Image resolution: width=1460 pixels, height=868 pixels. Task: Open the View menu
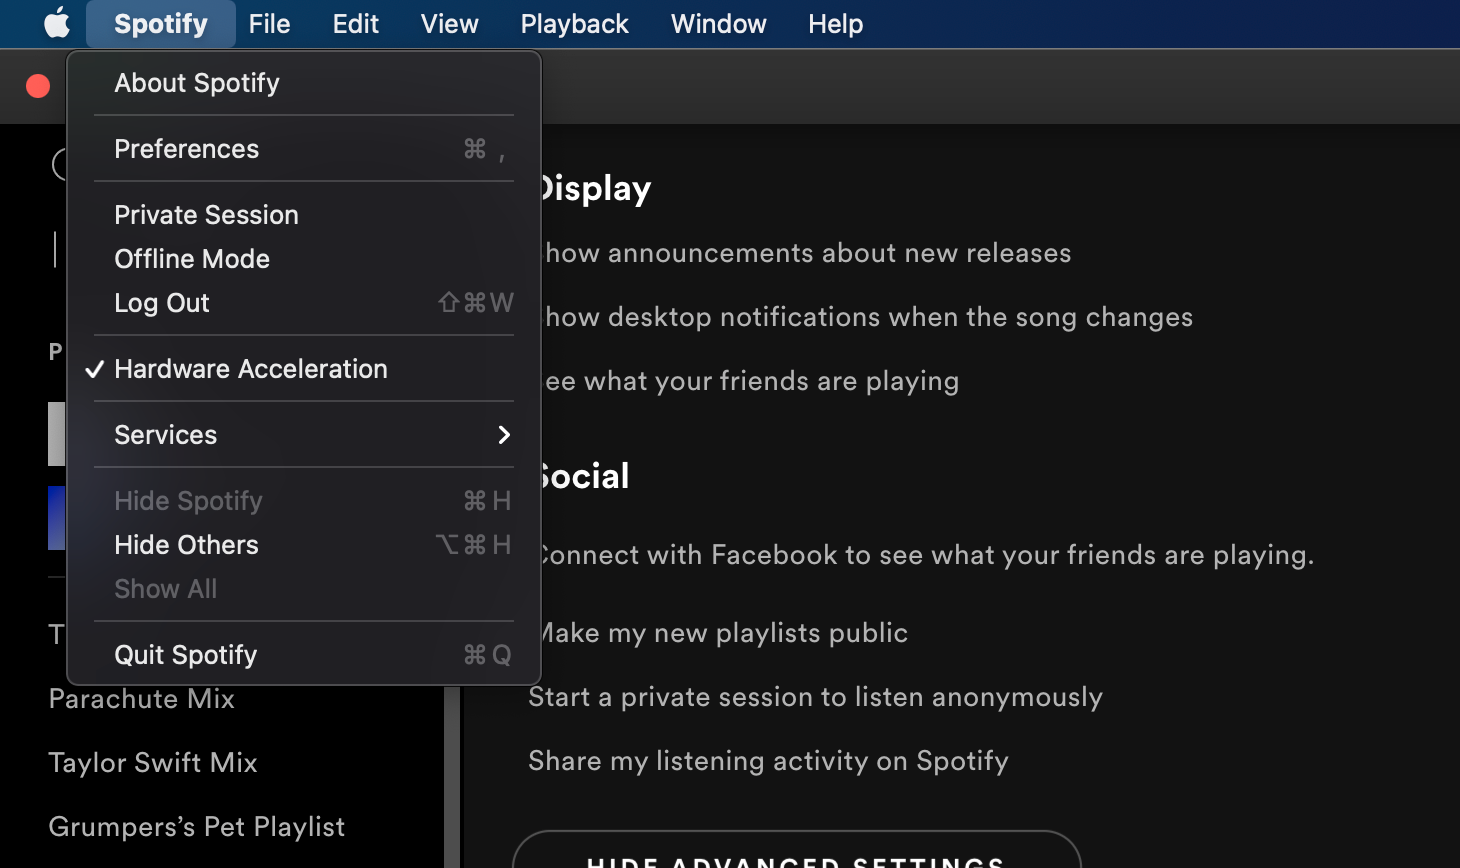pos(449,23)
